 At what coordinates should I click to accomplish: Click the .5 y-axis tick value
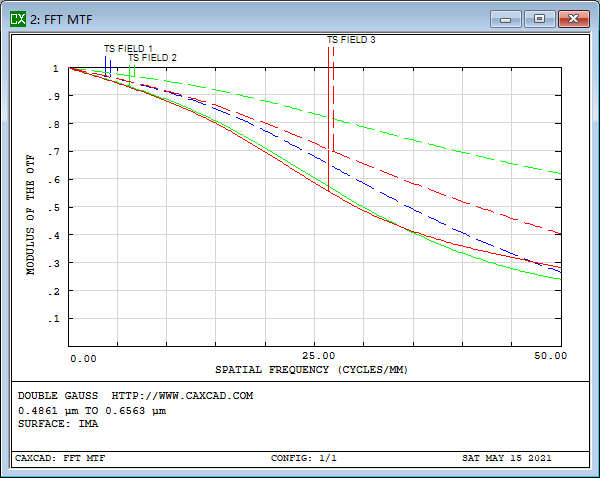pos(54,208)
